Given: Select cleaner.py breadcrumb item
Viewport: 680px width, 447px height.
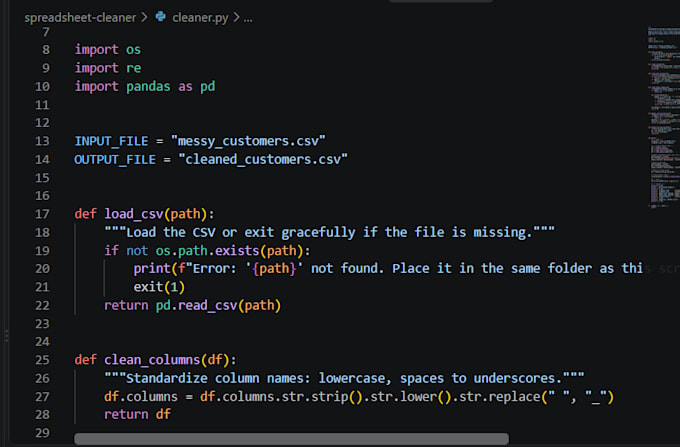Looking at the screenshot, I should pos(200,18).
